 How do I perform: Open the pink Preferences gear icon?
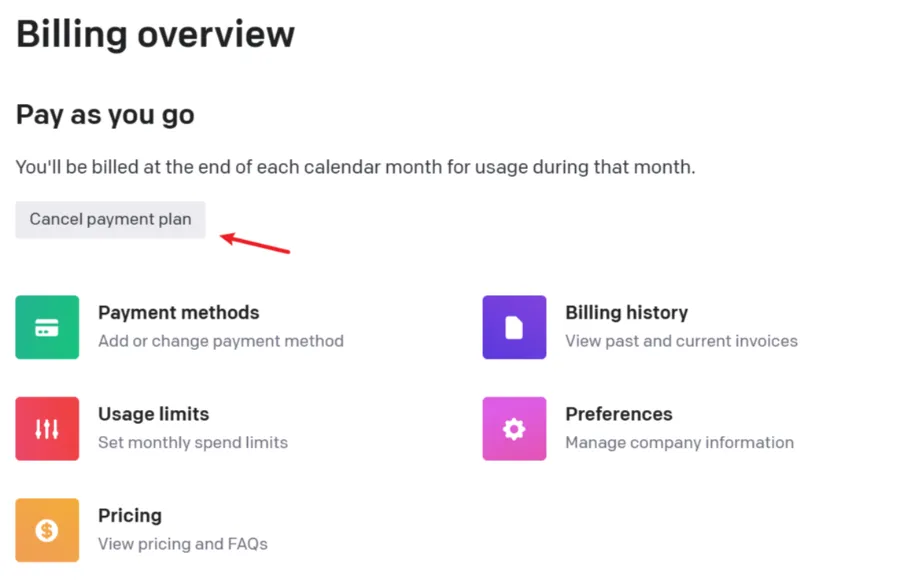click(x=514, y=429)
